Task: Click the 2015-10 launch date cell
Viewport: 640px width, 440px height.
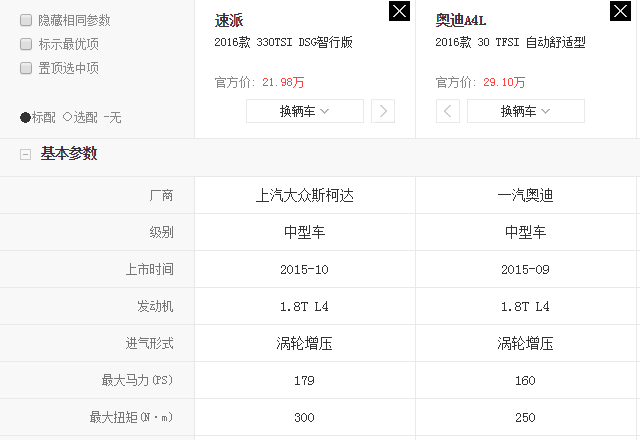Action: tap(304, 269)
